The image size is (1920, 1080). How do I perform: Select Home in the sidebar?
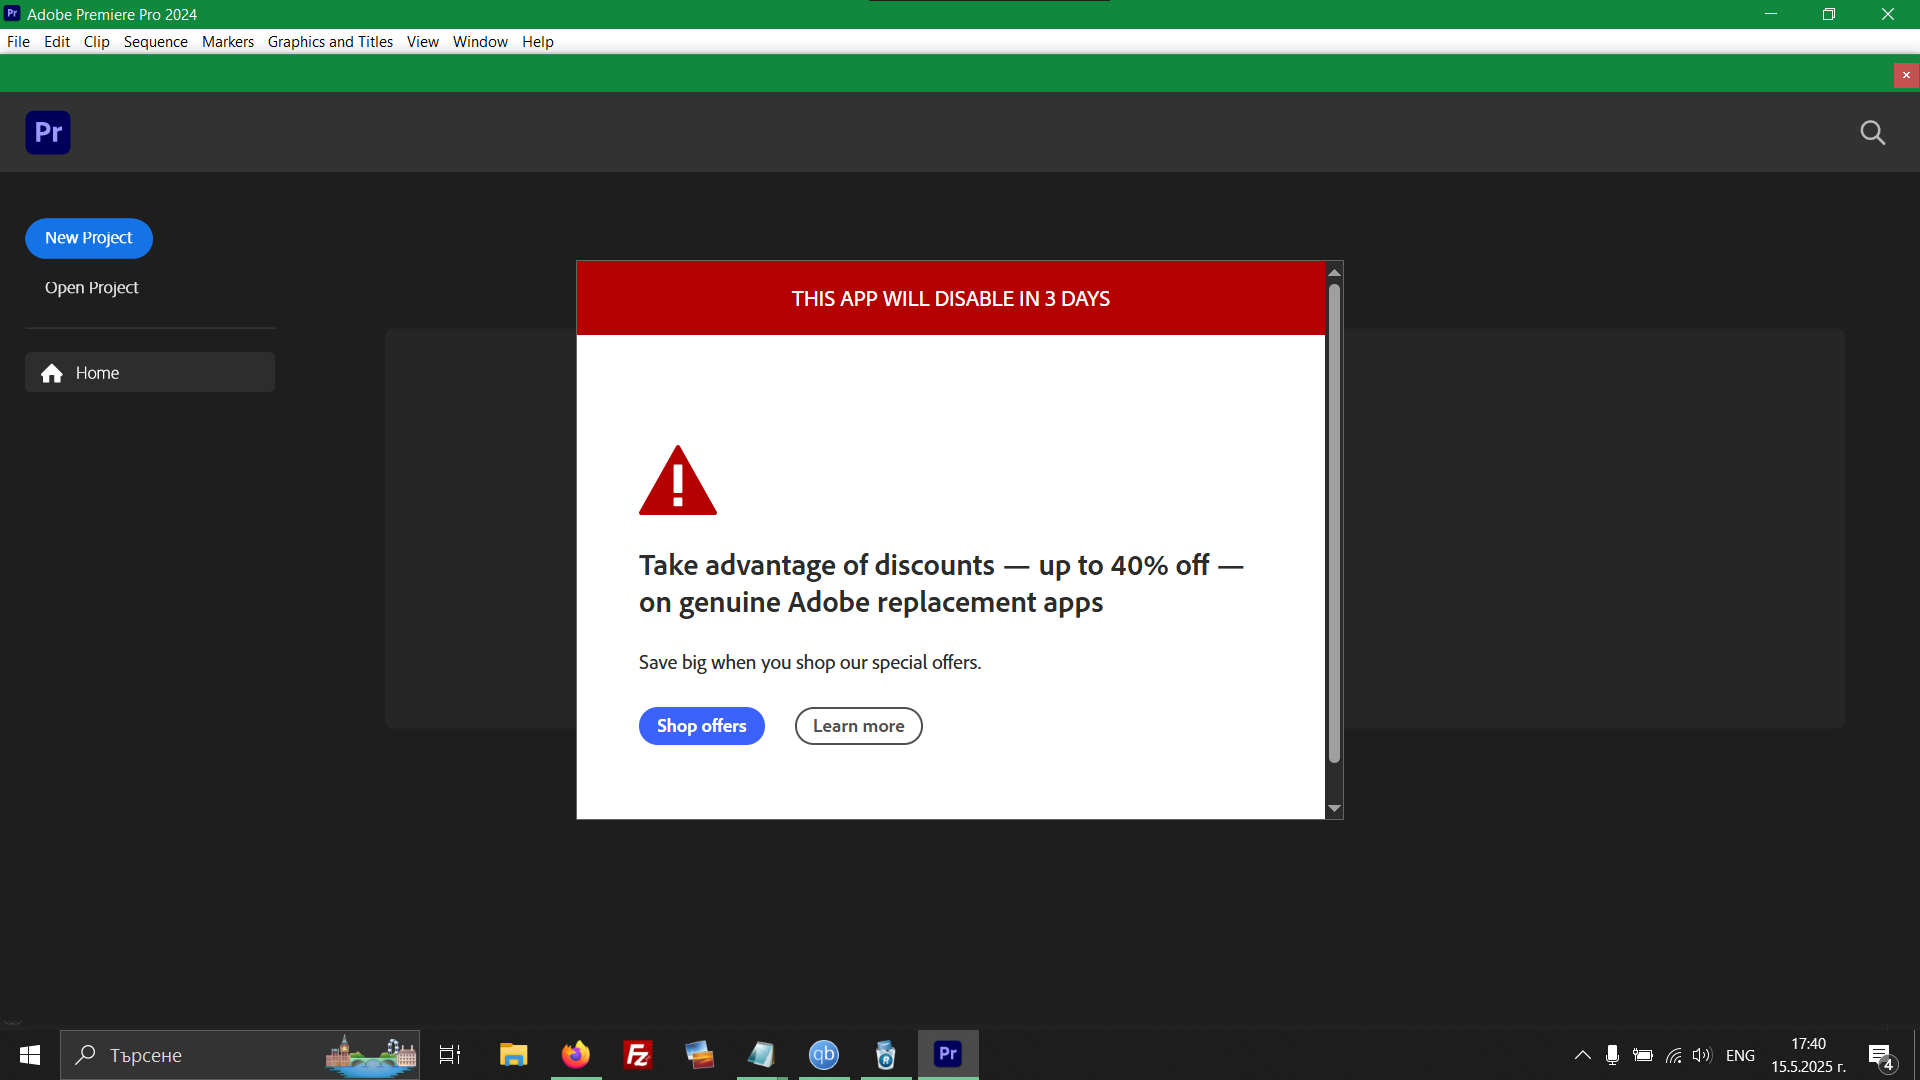tap(150, 373)
